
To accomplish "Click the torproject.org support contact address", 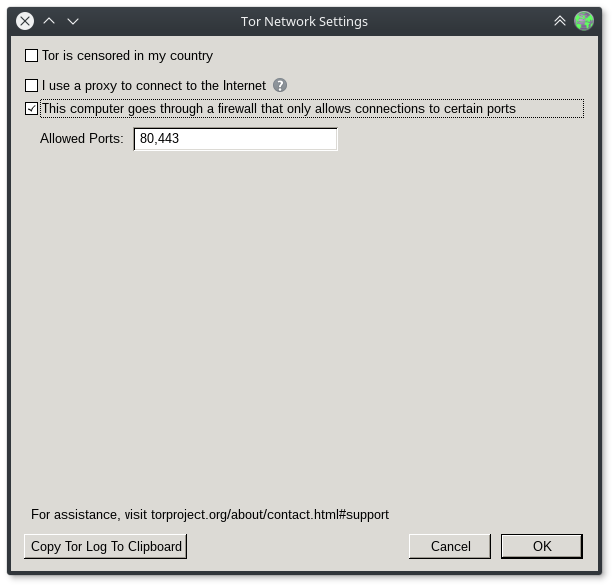I will click(270, 515).
